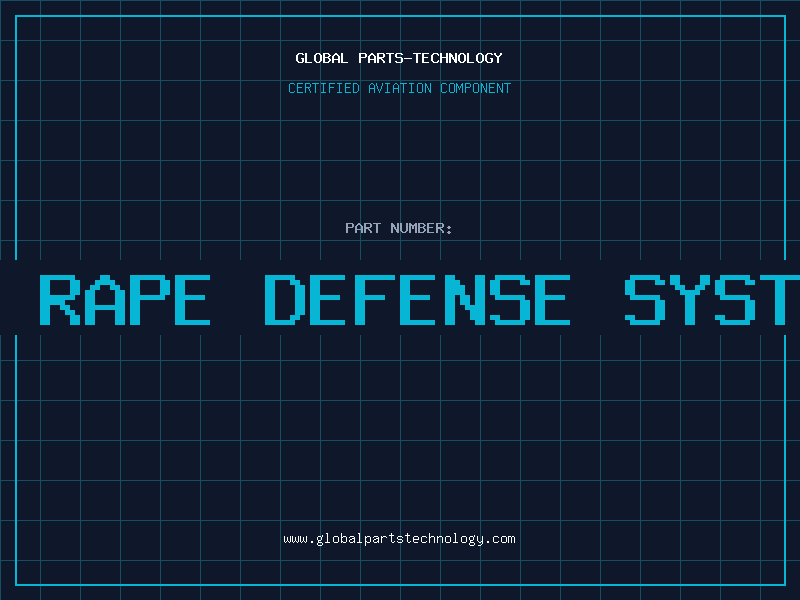Click the bottom-right corner of the cyan border
This screenshot has width=800, height=600.
783,583
